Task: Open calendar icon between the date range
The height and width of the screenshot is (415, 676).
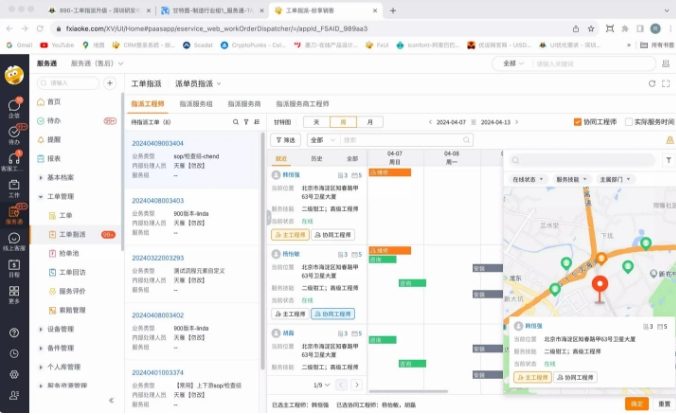Action: (473, 122)
